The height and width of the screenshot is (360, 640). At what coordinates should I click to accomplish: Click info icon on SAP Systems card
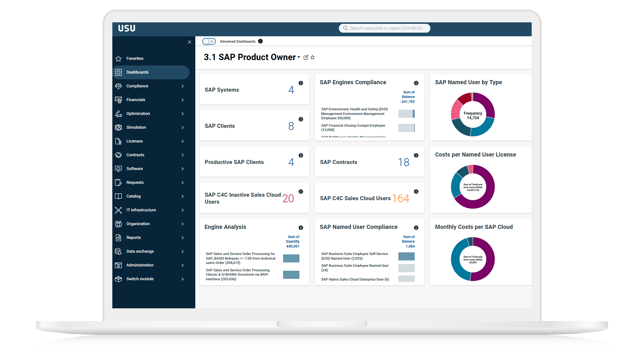click(x=301, y=83)
